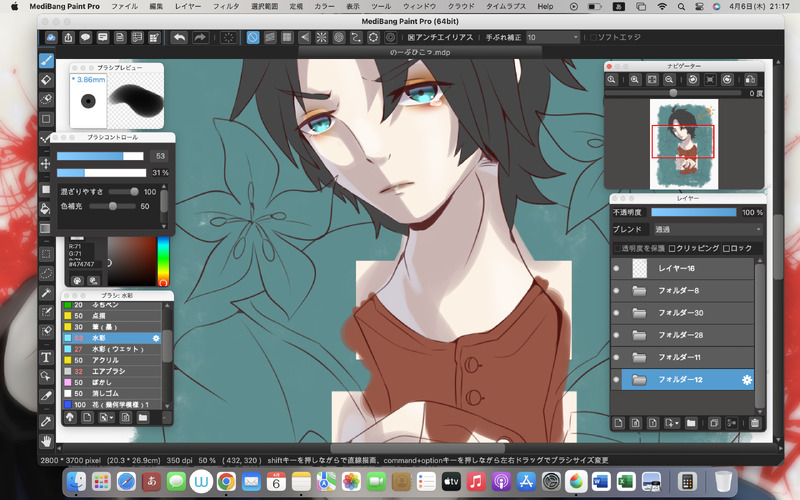The width and height of the screenshot is (800, 500).
Task: Hide the フォルダー30 layer folder
Action: (616, 313)
